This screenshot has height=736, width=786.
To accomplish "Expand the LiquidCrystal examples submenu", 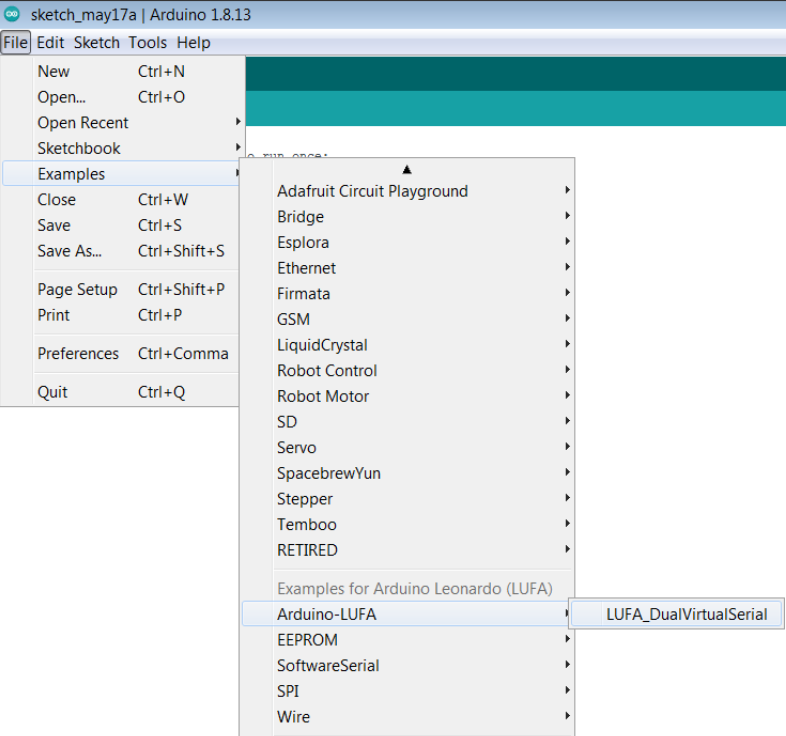I will tap(407, 345).
